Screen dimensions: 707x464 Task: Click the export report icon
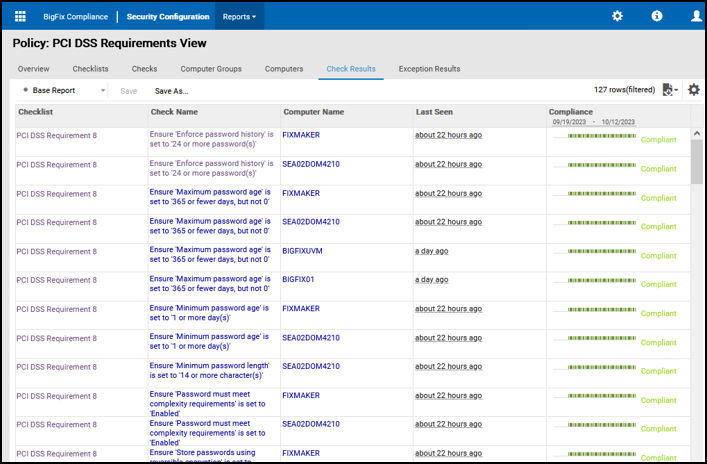point(668,90)
